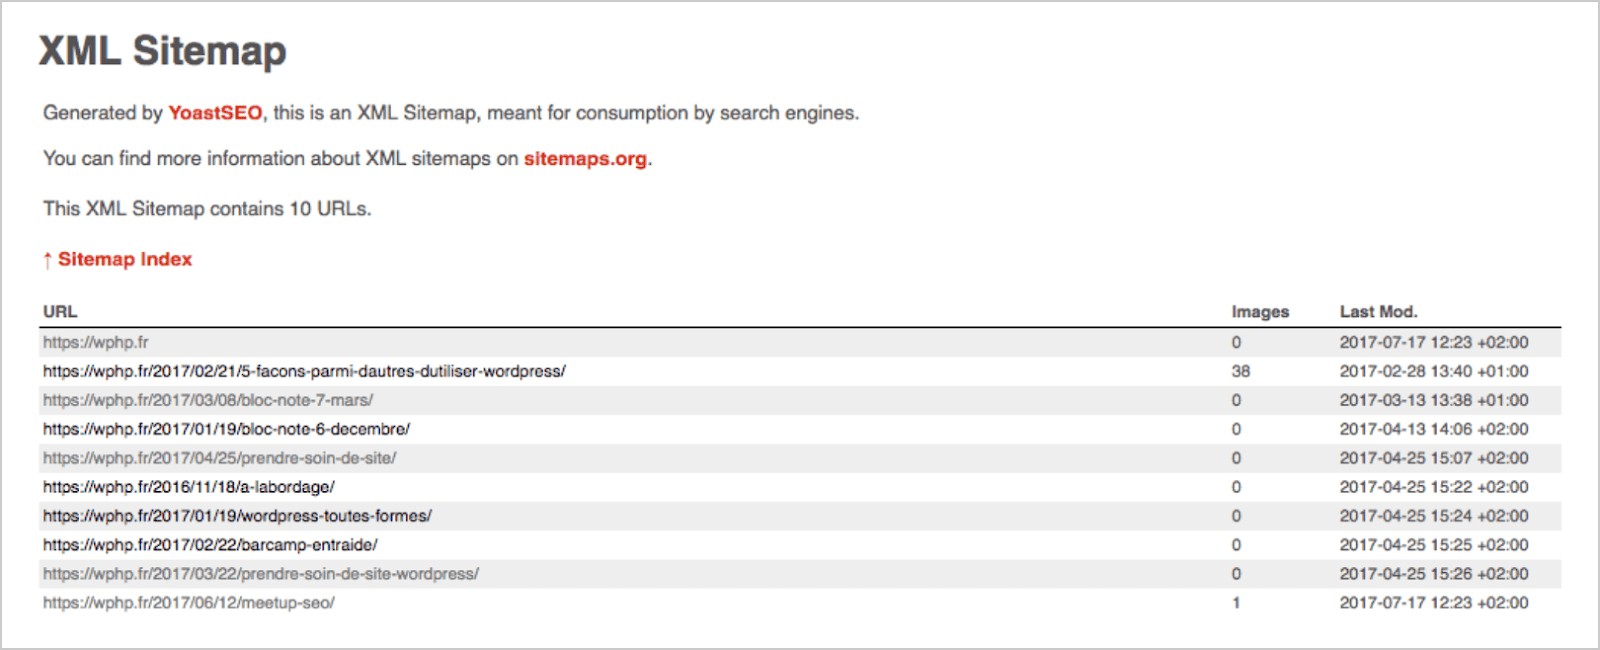Open the YoastSEO link
Screen dimensions: 1600x650
214,113
